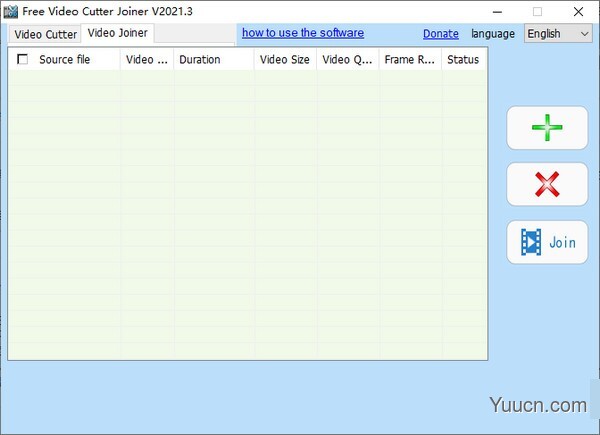Sort by the Source file column header
Screen dimensions: 600x435
pos(64,59)
